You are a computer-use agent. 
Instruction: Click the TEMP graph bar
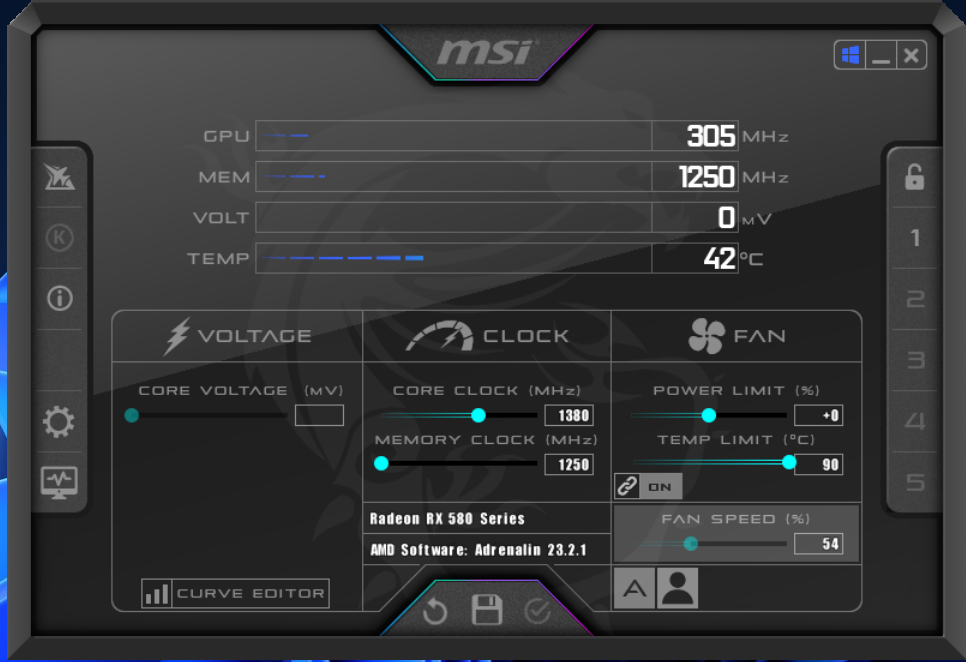coord(453,258)
